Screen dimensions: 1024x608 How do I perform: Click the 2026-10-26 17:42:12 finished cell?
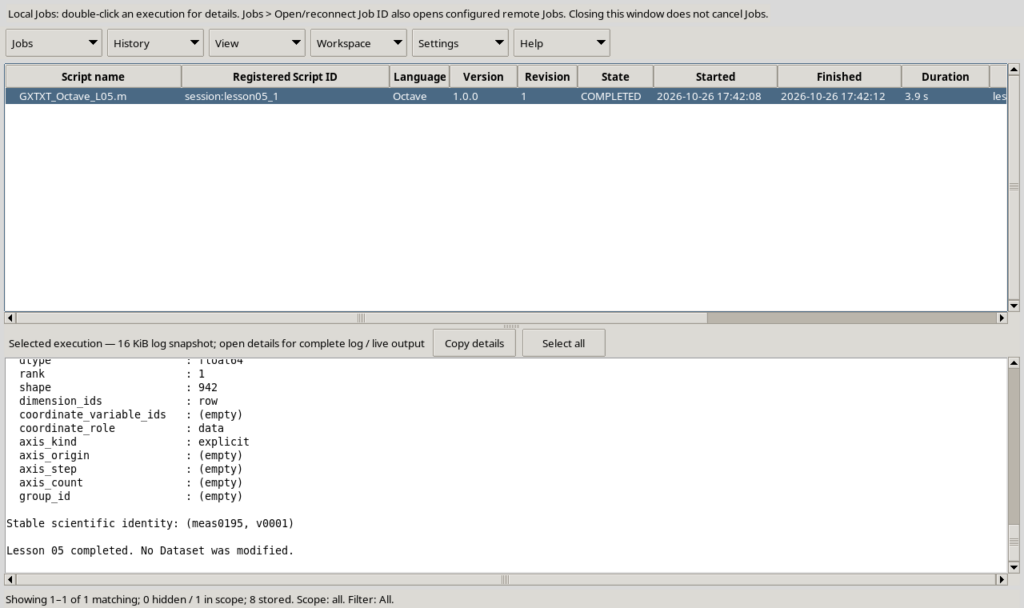(839, 96)
